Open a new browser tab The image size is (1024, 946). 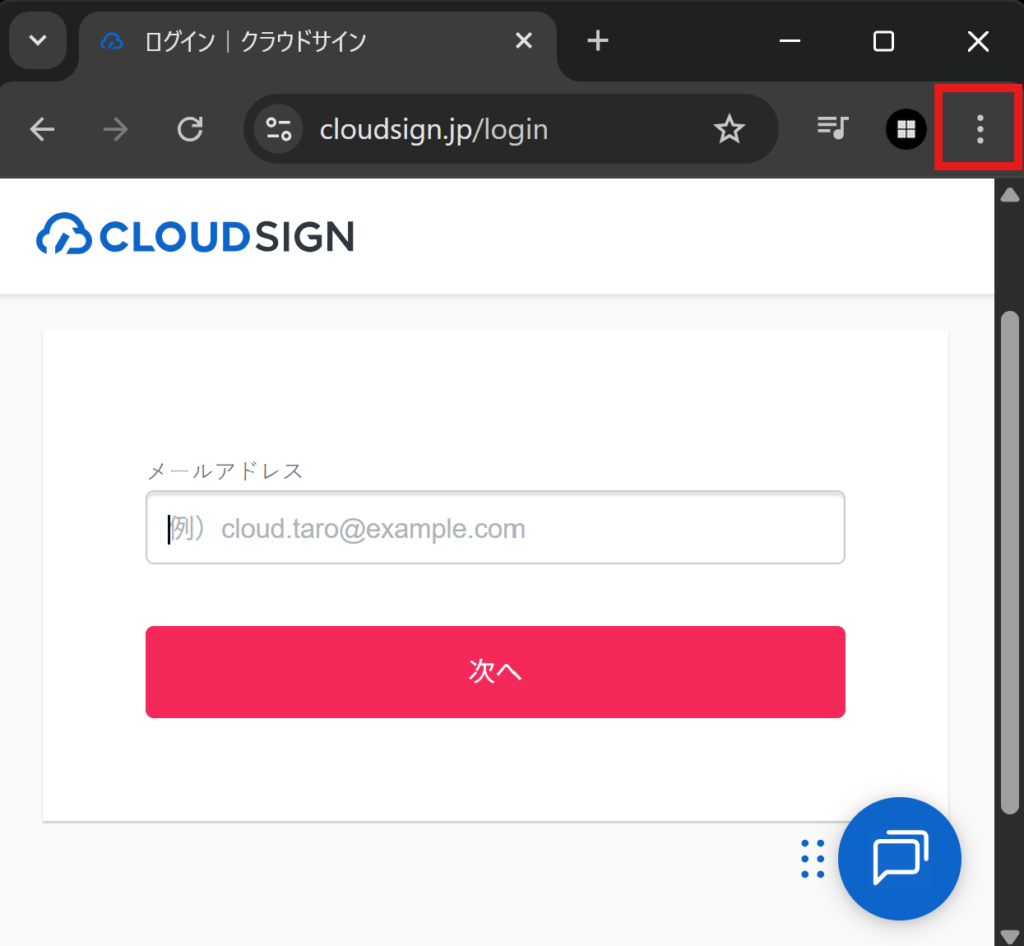point(597,41)
